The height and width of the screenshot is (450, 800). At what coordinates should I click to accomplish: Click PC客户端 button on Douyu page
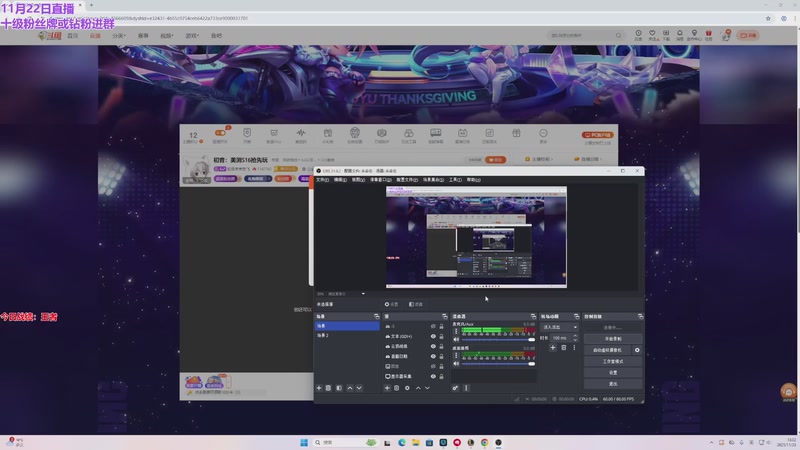(597, 135)
